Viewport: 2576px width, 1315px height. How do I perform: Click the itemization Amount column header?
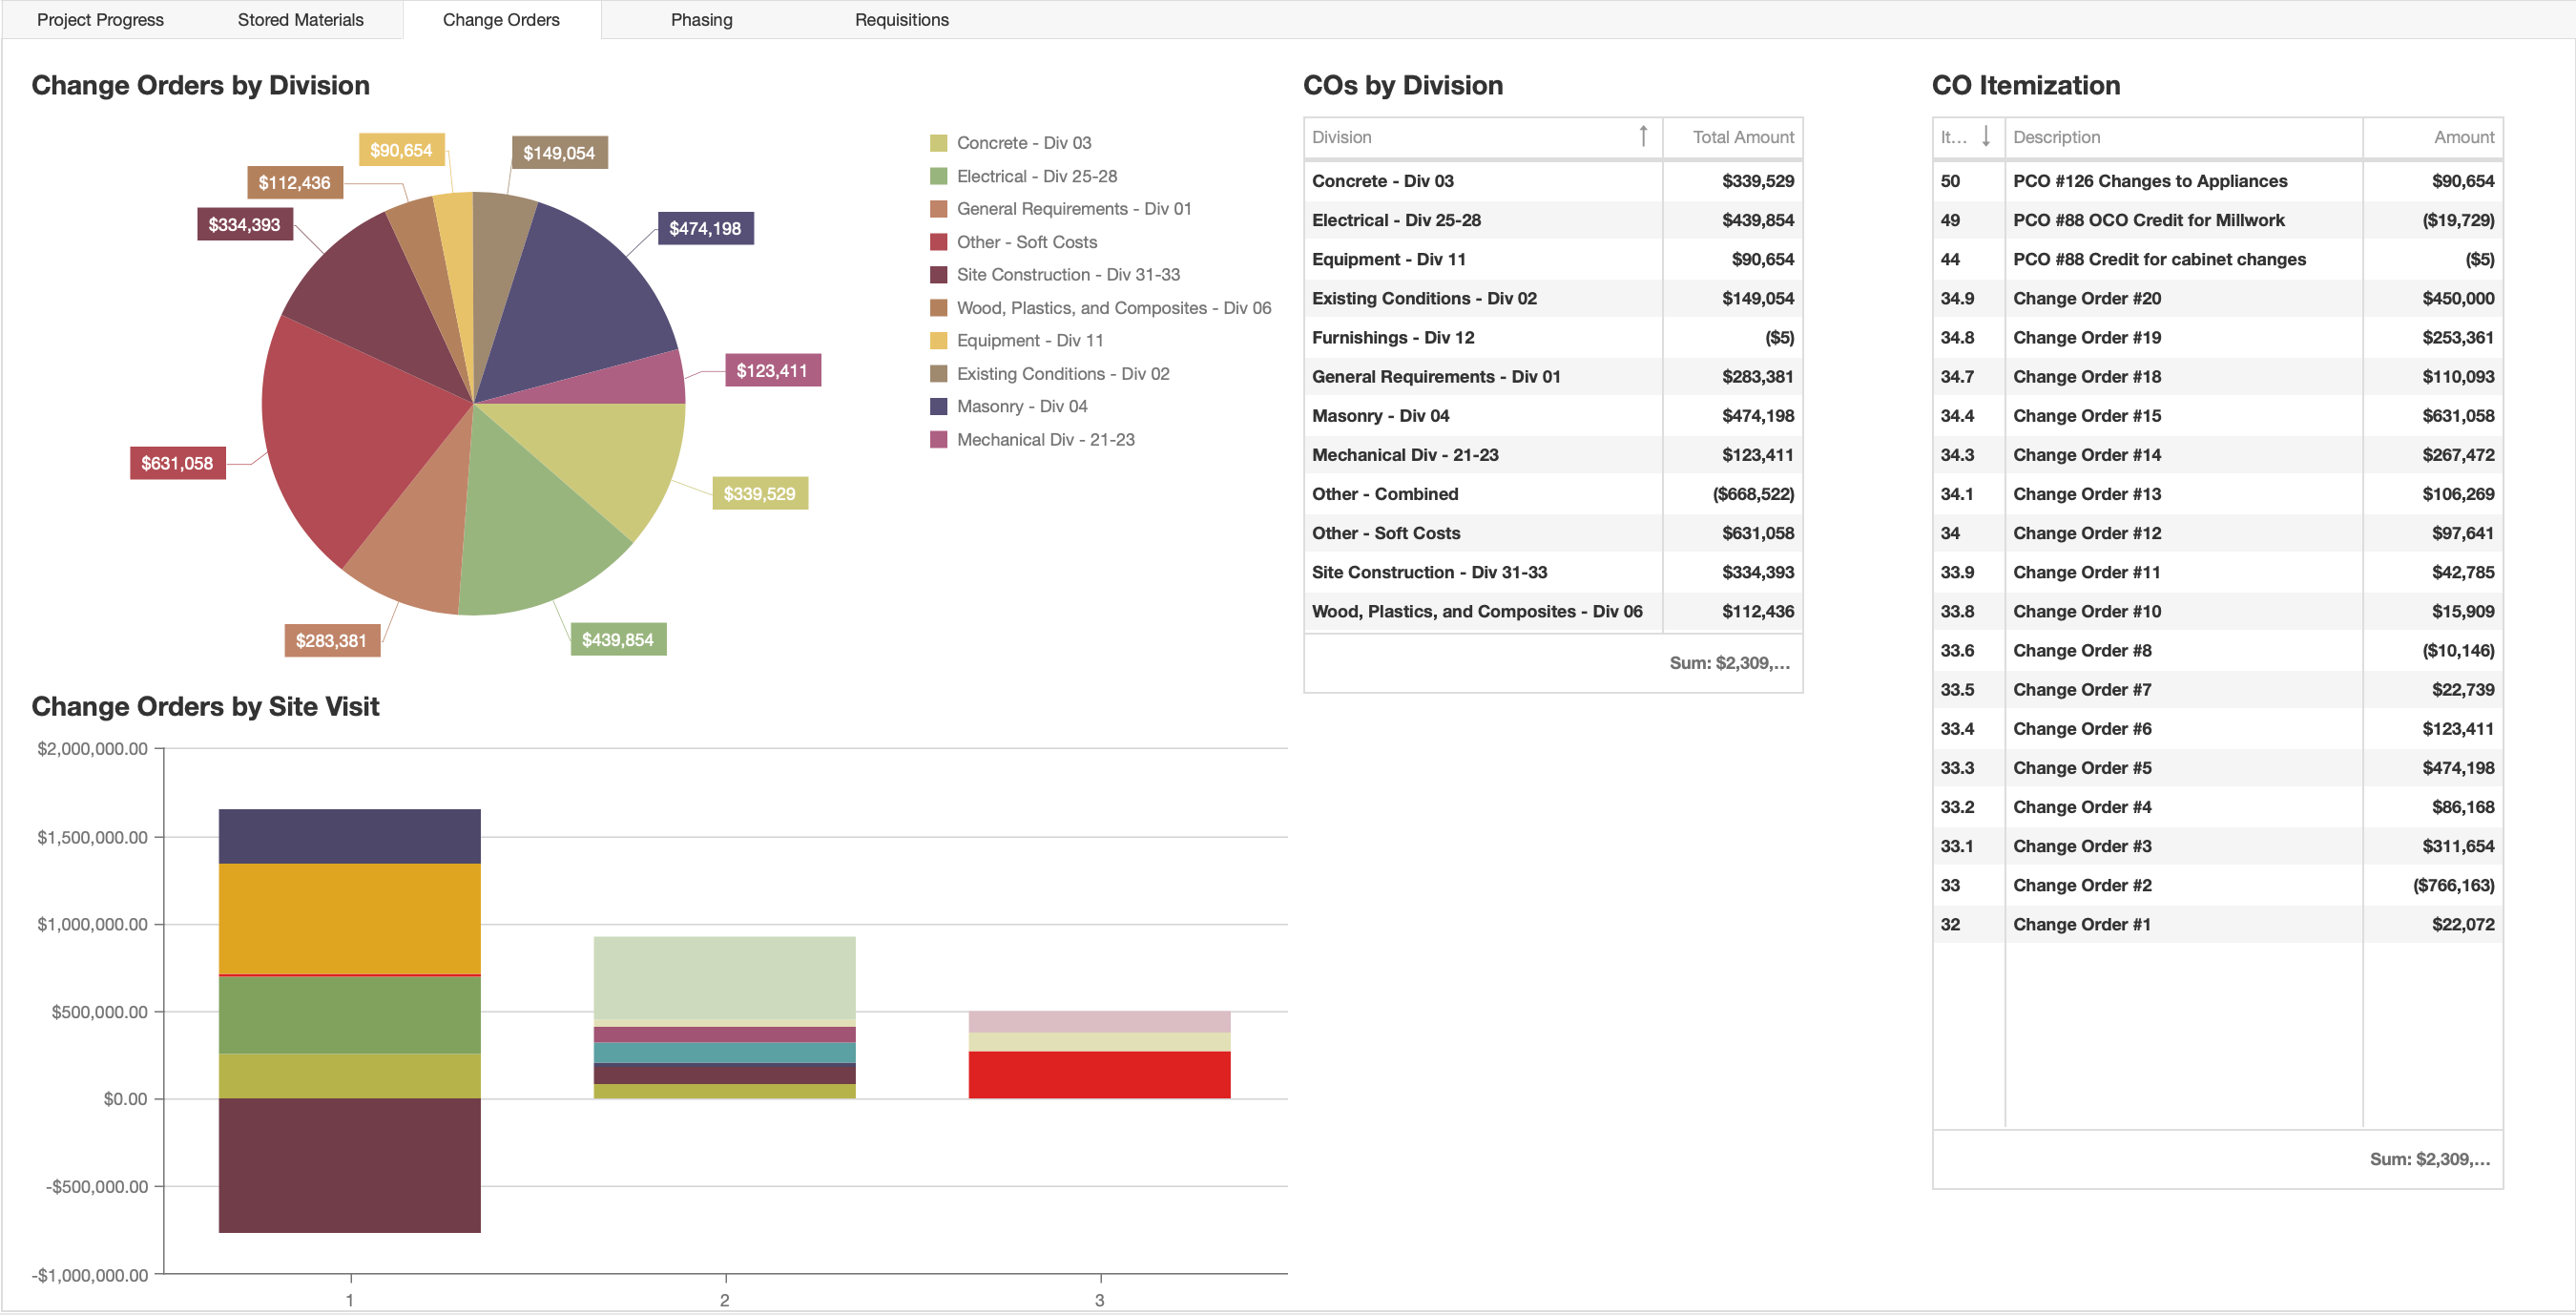[x=2463, y=137]
